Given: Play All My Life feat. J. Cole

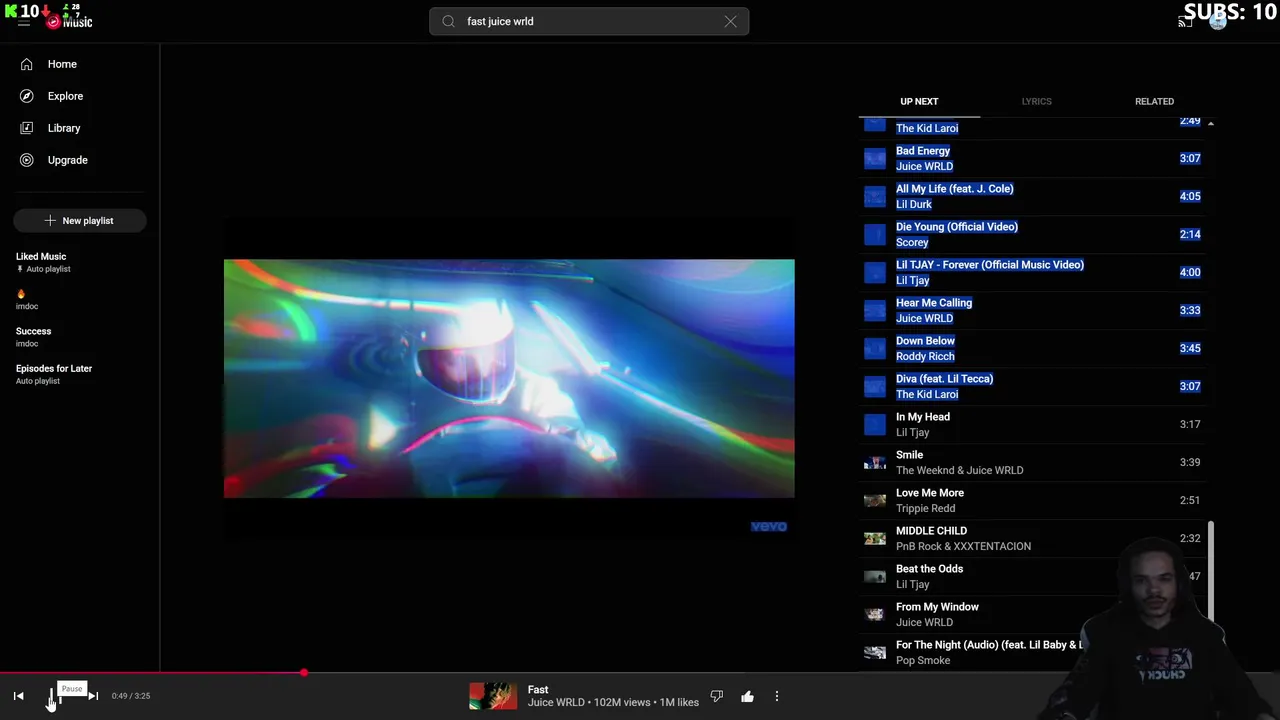Looking at the screenshot, I should 1033,196.
